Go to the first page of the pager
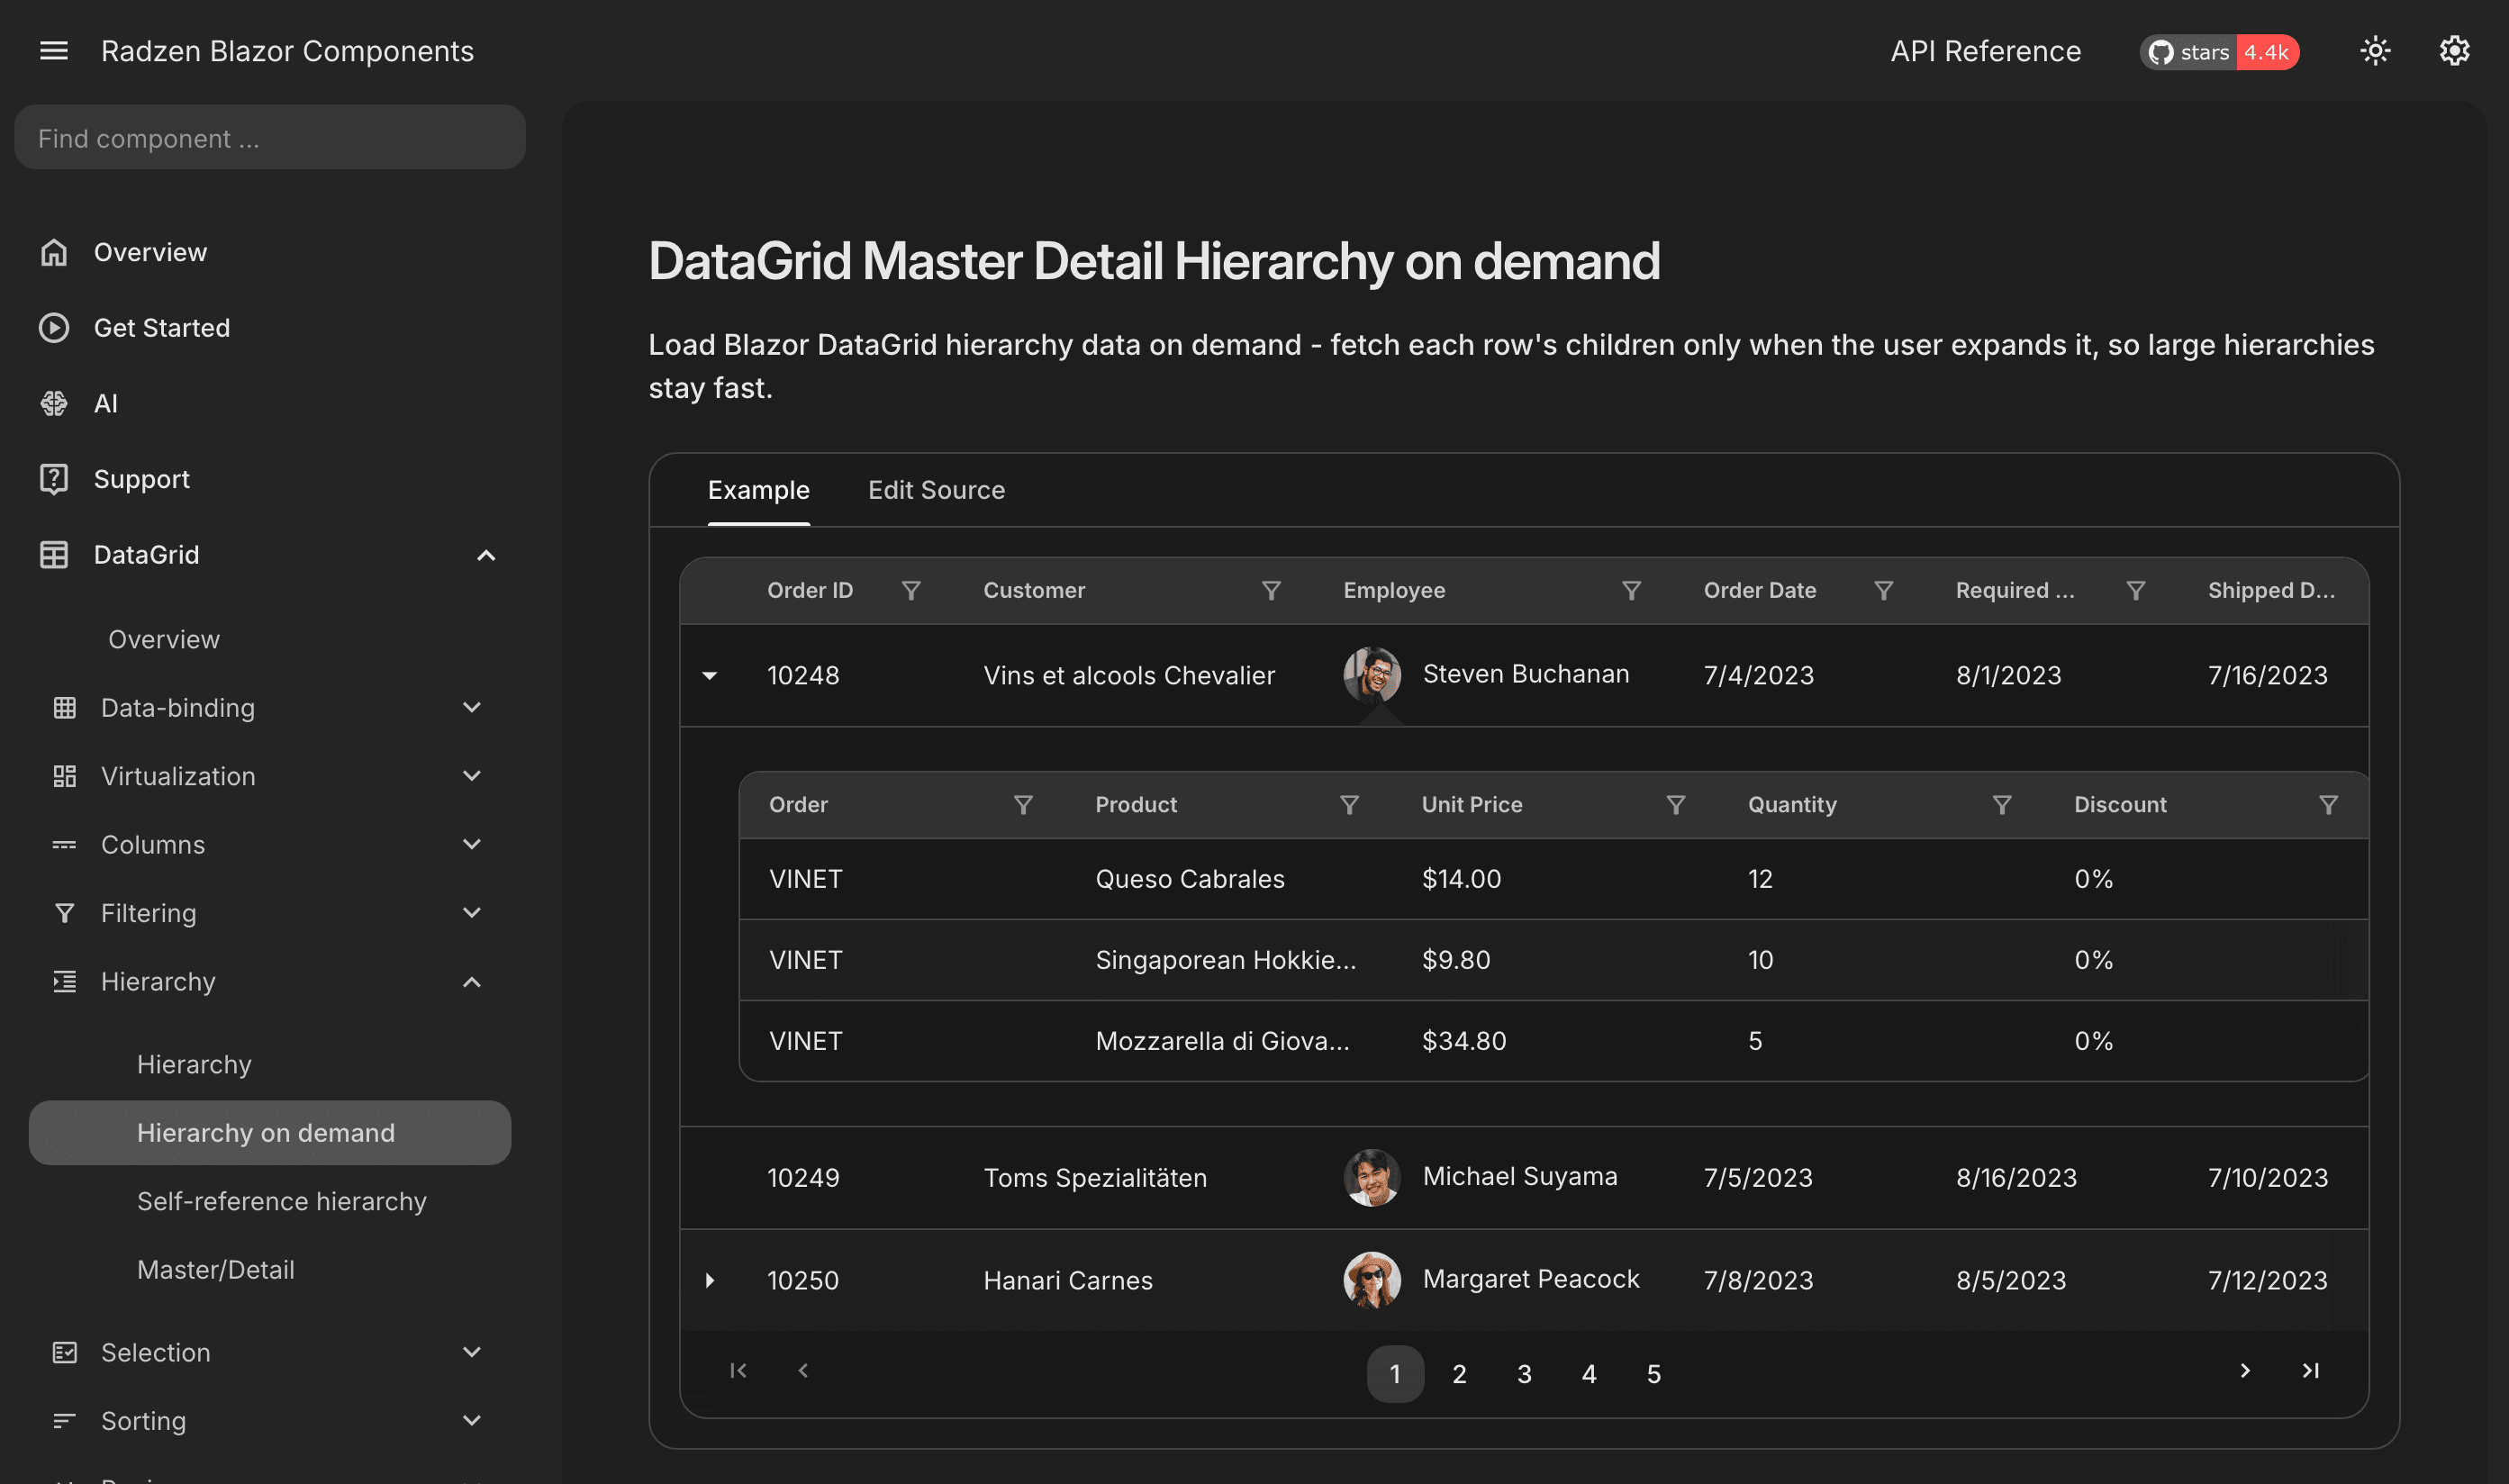 pyautogui.click(x=738, y=1371)
